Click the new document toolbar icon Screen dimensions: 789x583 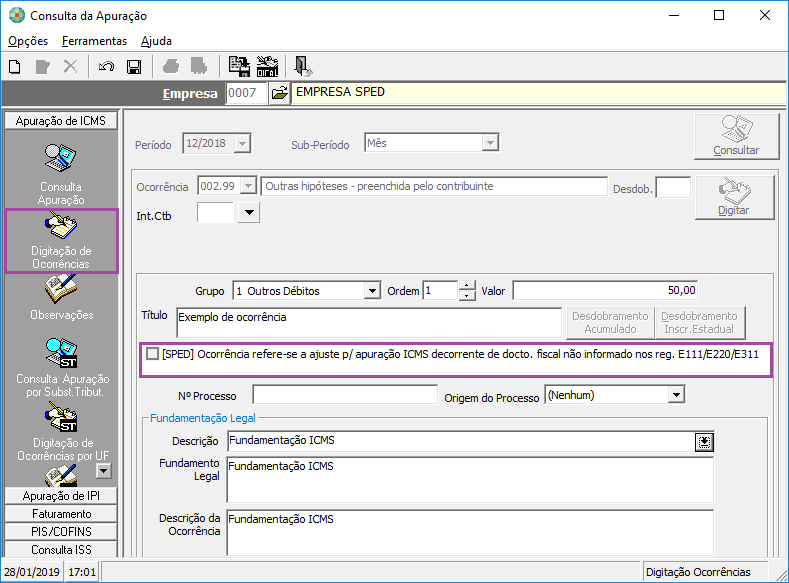tap(15, 67)
